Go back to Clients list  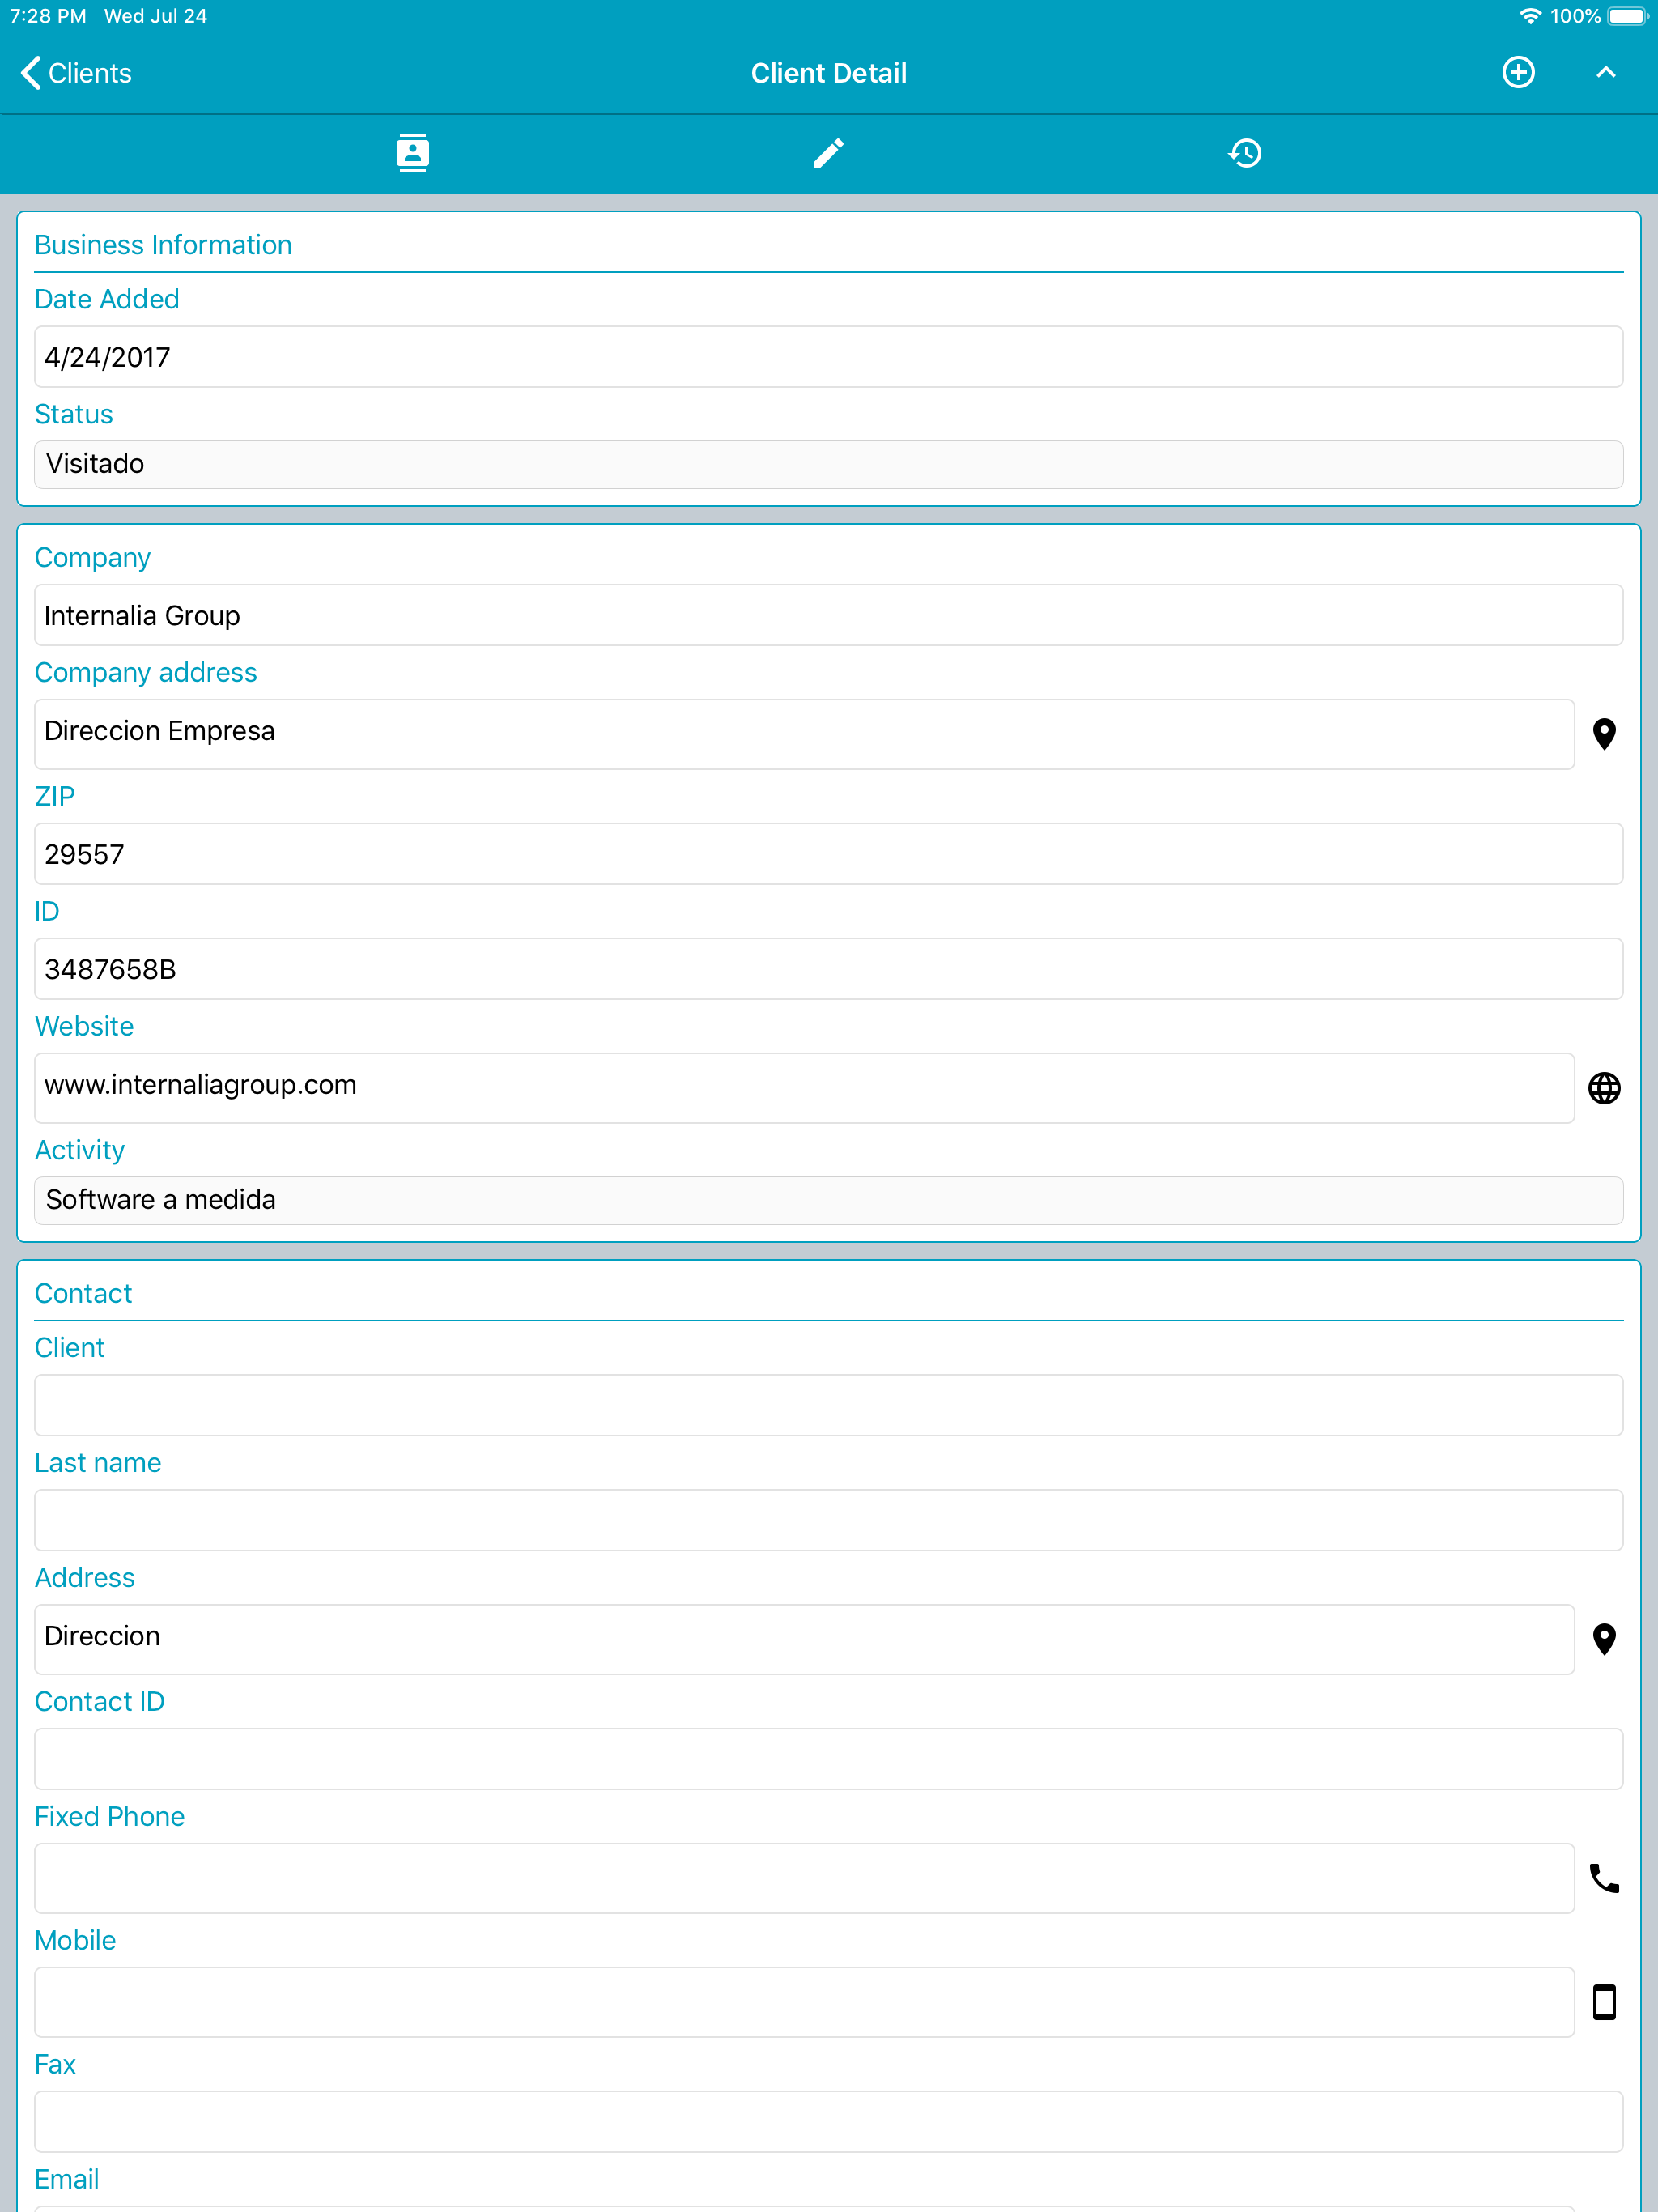pos(76,73)
